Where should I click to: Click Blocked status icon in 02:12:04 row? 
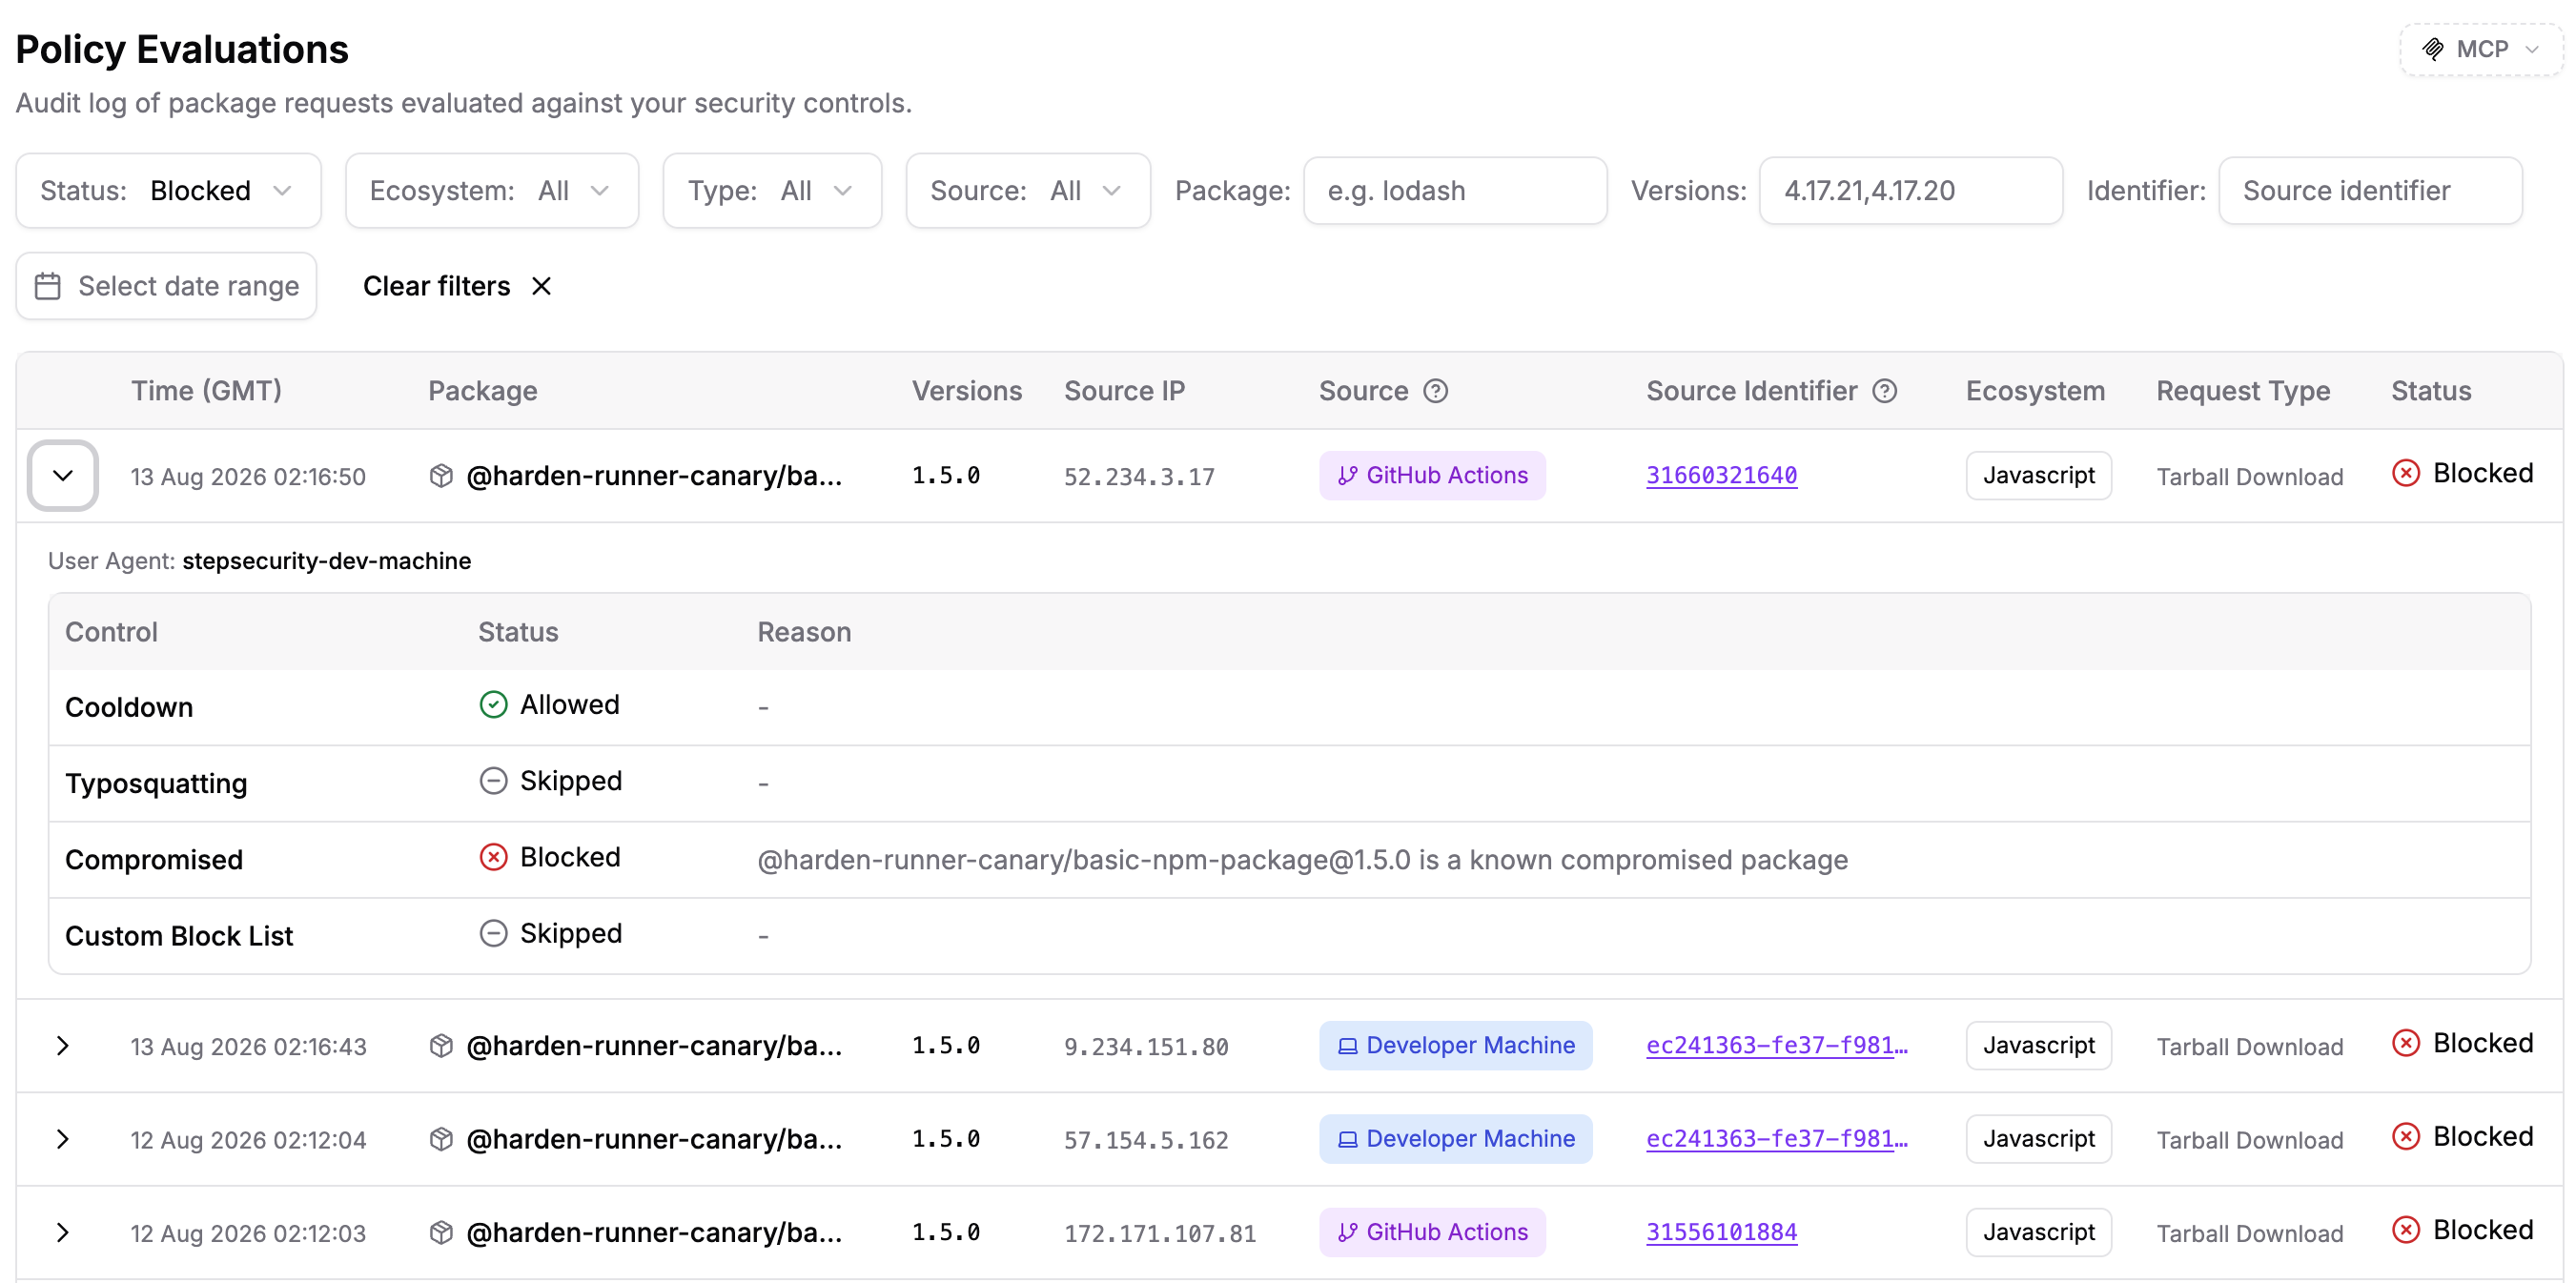click(x=2405, y=1136)
